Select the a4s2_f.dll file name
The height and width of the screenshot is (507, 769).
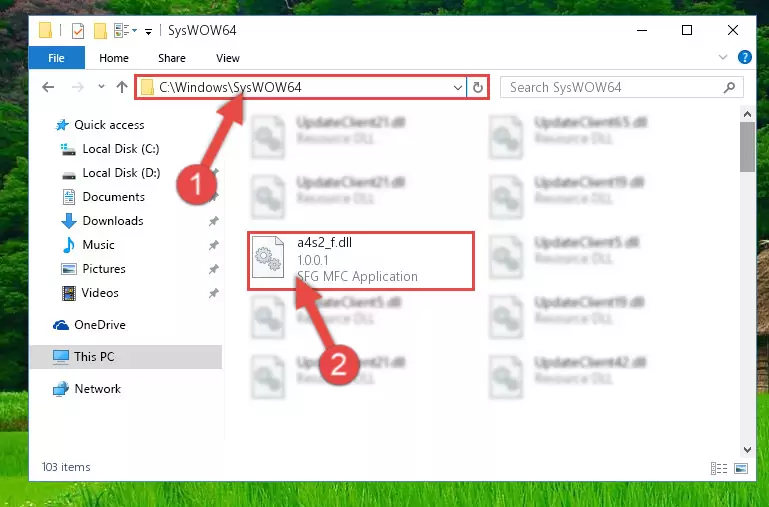pyautogui.click(x=324, y=243)
